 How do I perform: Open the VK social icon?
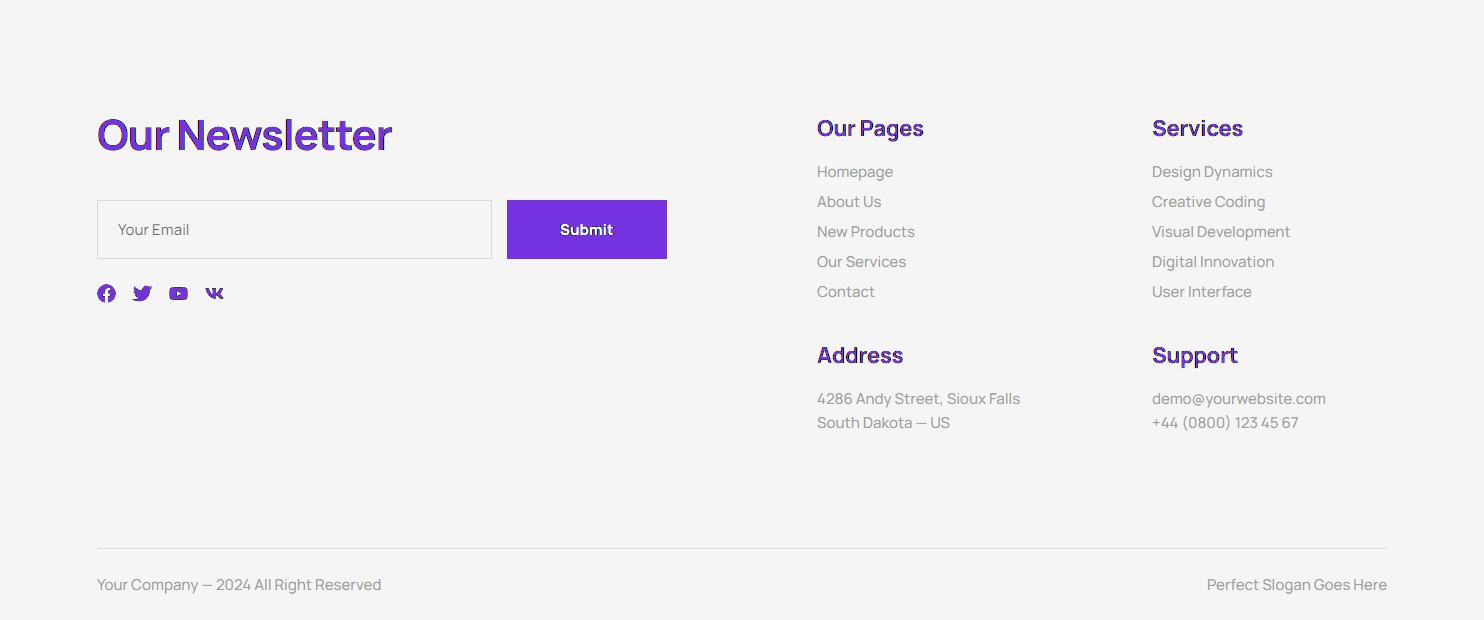pyautogui.click(x=214, y=293)
